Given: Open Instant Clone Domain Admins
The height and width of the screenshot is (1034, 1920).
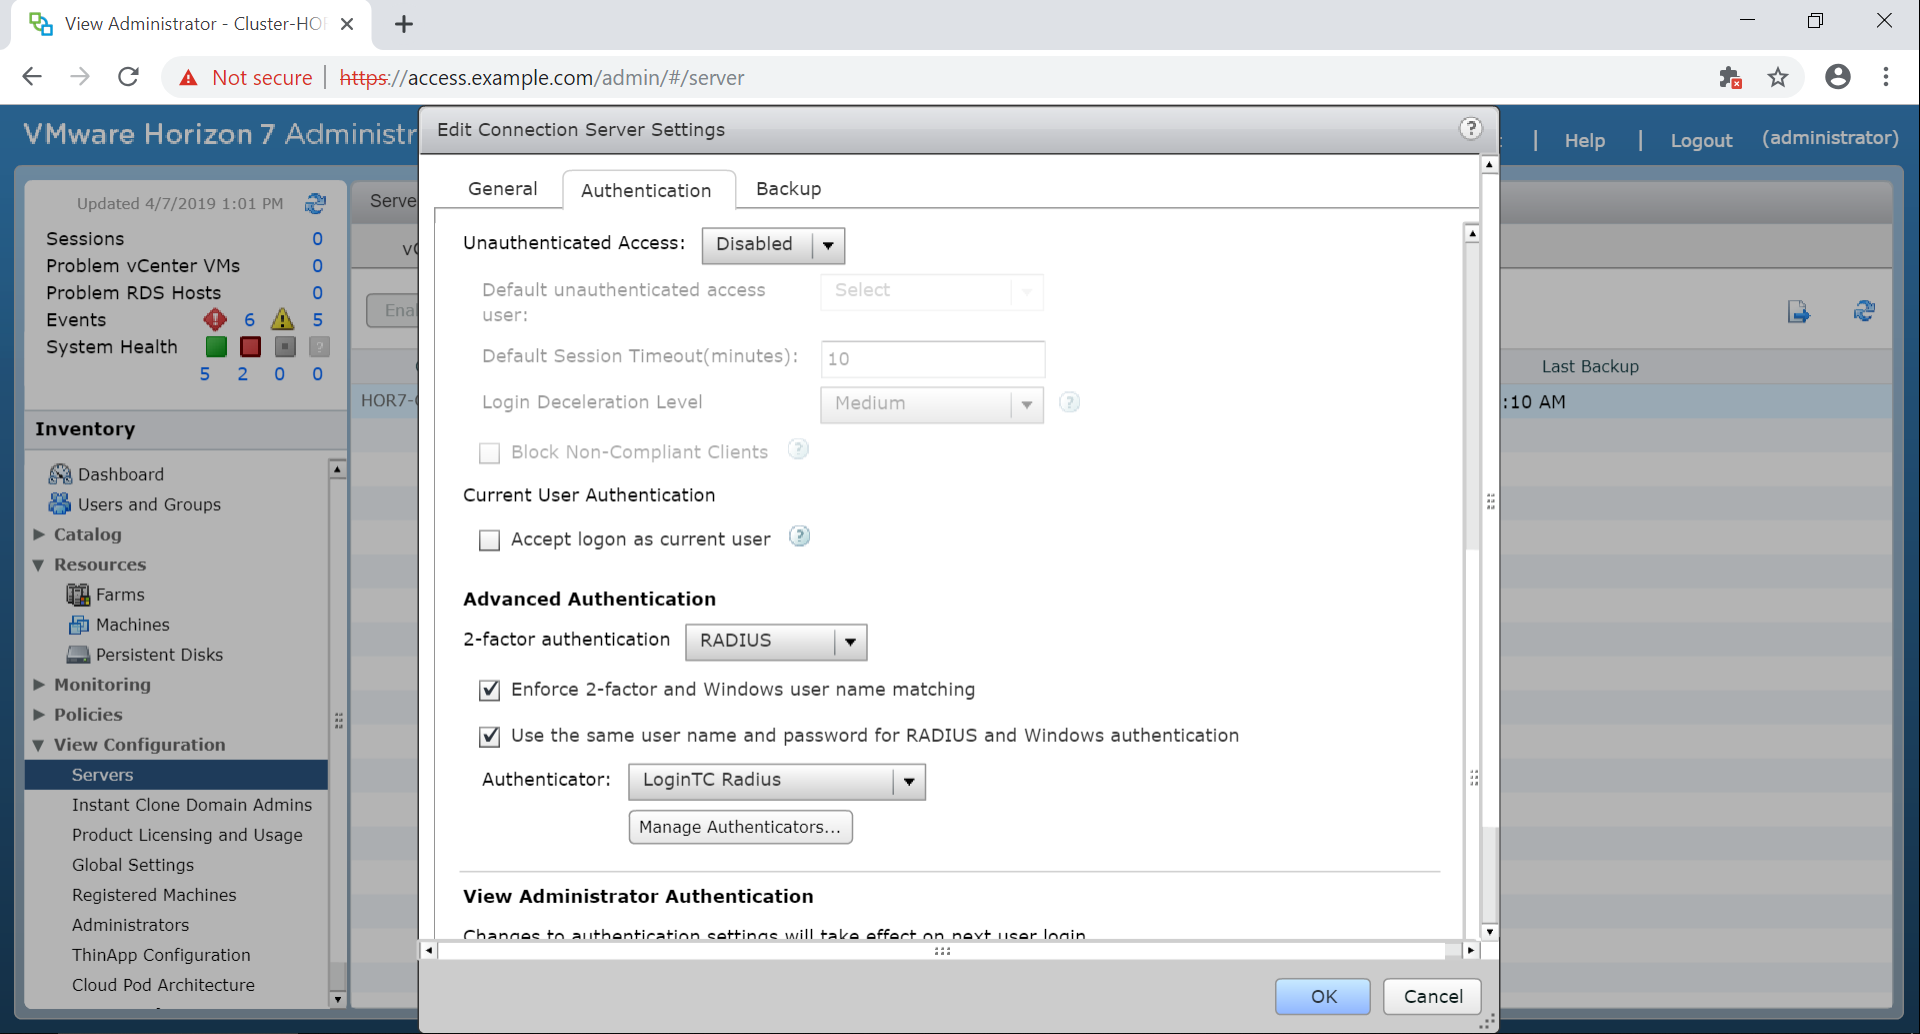Looking at the screenshot, I should [191, 804].
